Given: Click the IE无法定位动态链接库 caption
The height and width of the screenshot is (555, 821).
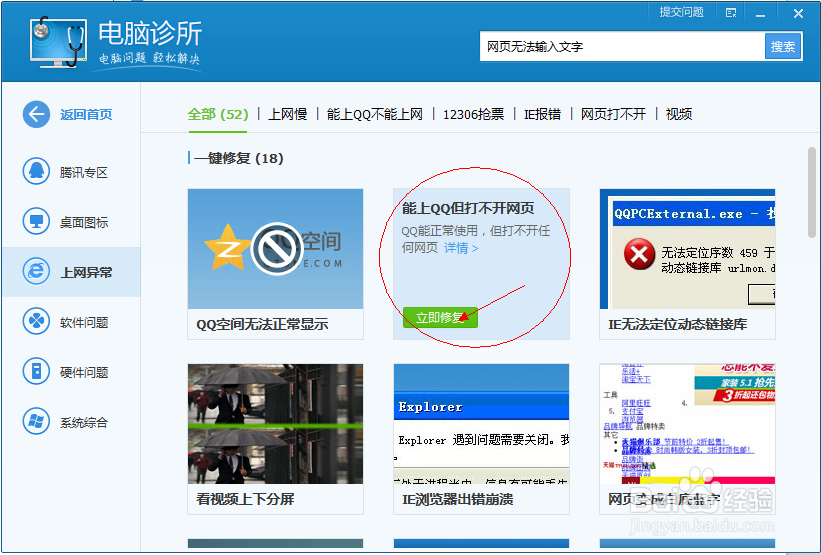Looking at the screenshot, I should point(678,324).
